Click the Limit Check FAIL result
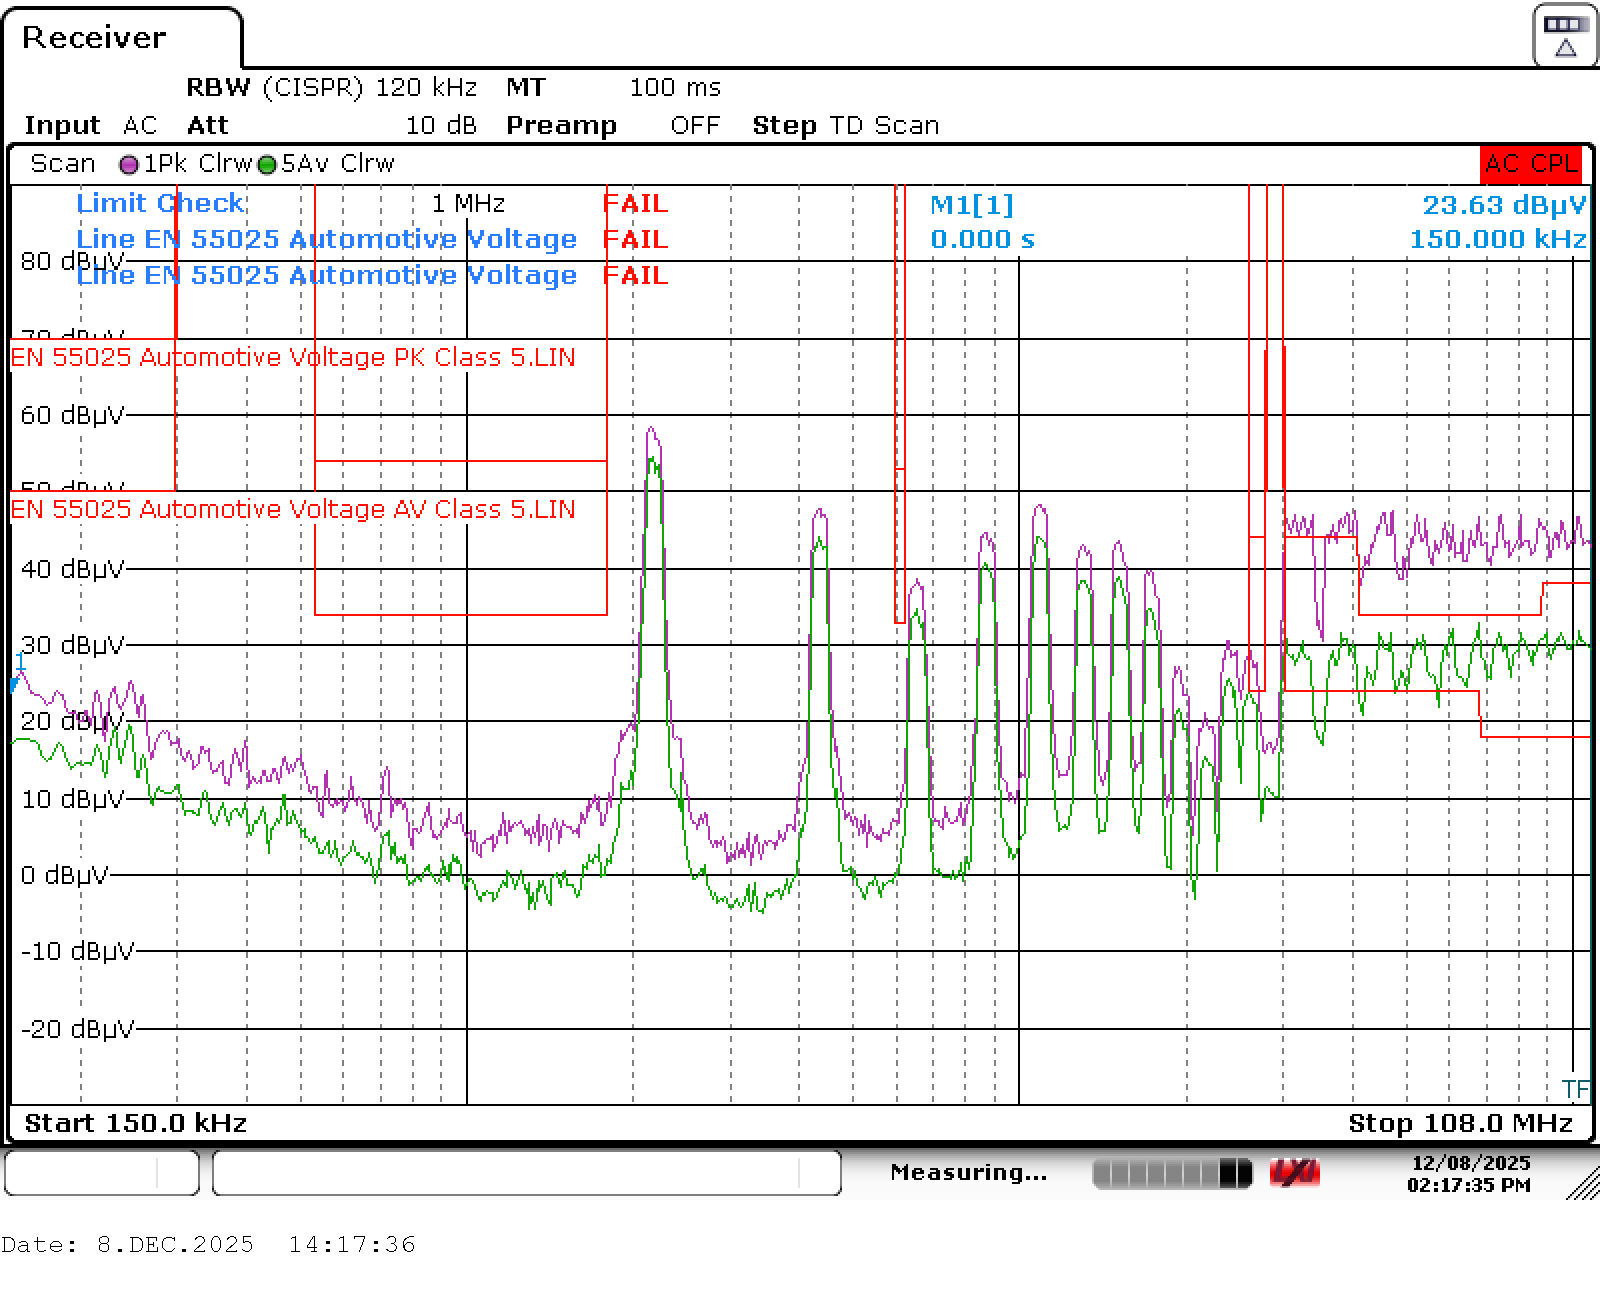The image size is (1600, 1292). pos(635,204)
